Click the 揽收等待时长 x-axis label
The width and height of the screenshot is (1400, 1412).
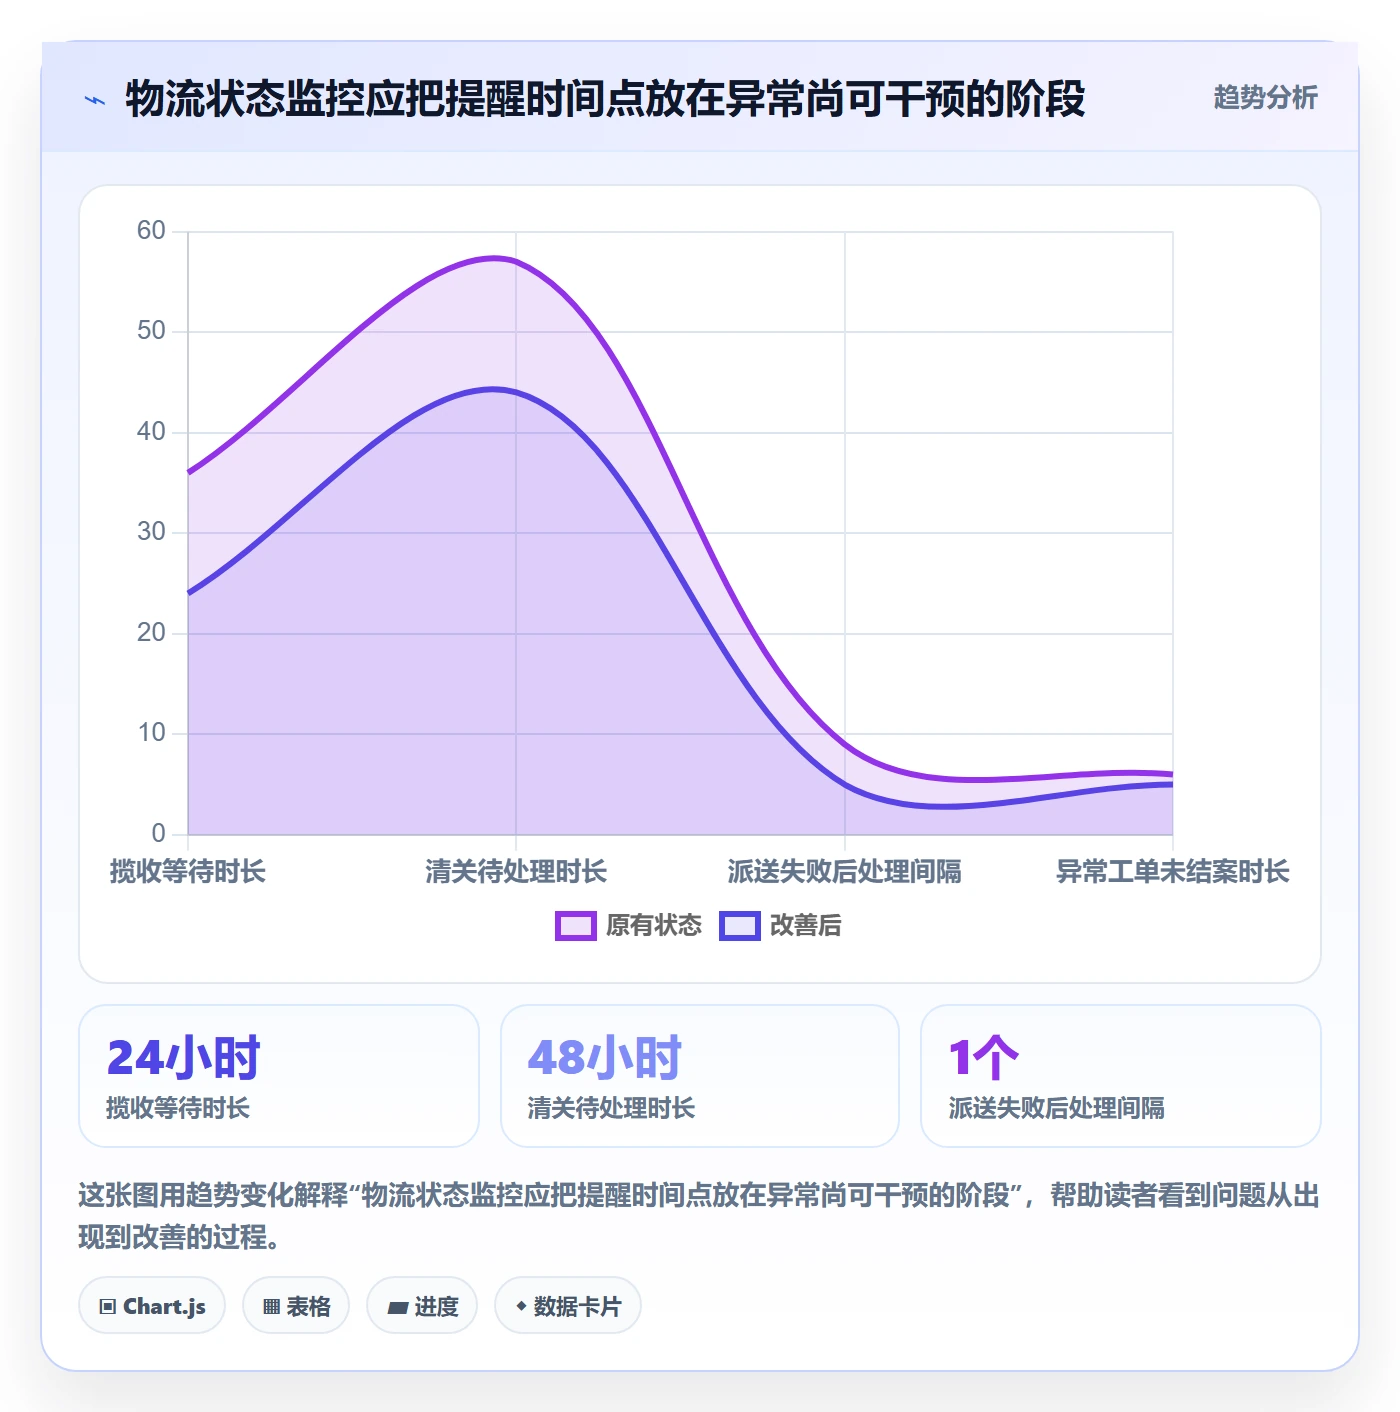(188, 872)
